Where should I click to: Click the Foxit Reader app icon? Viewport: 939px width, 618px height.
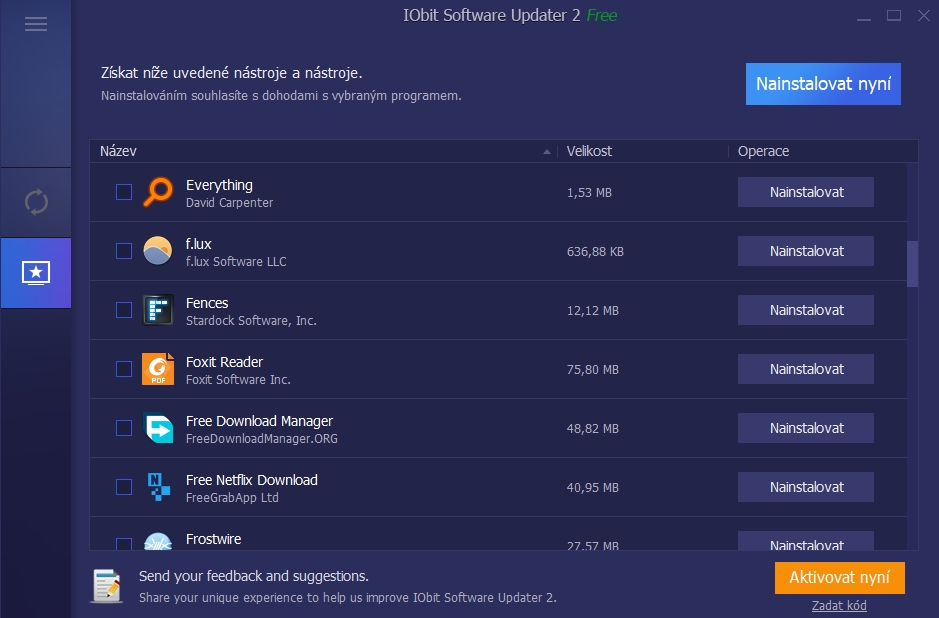158,369
